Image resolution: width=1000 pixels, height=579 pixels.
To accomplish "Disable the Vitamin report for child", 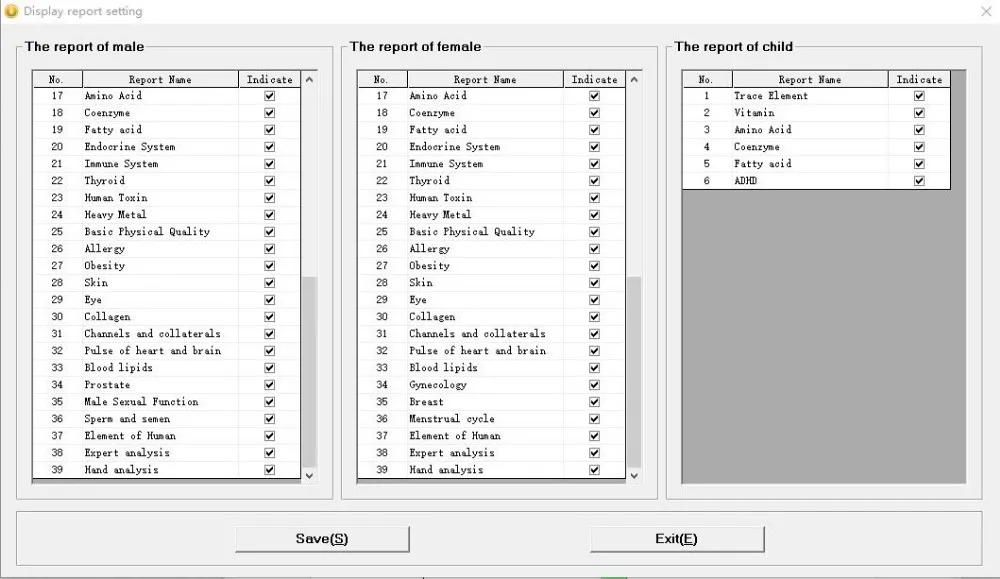I will click(919, 112).
